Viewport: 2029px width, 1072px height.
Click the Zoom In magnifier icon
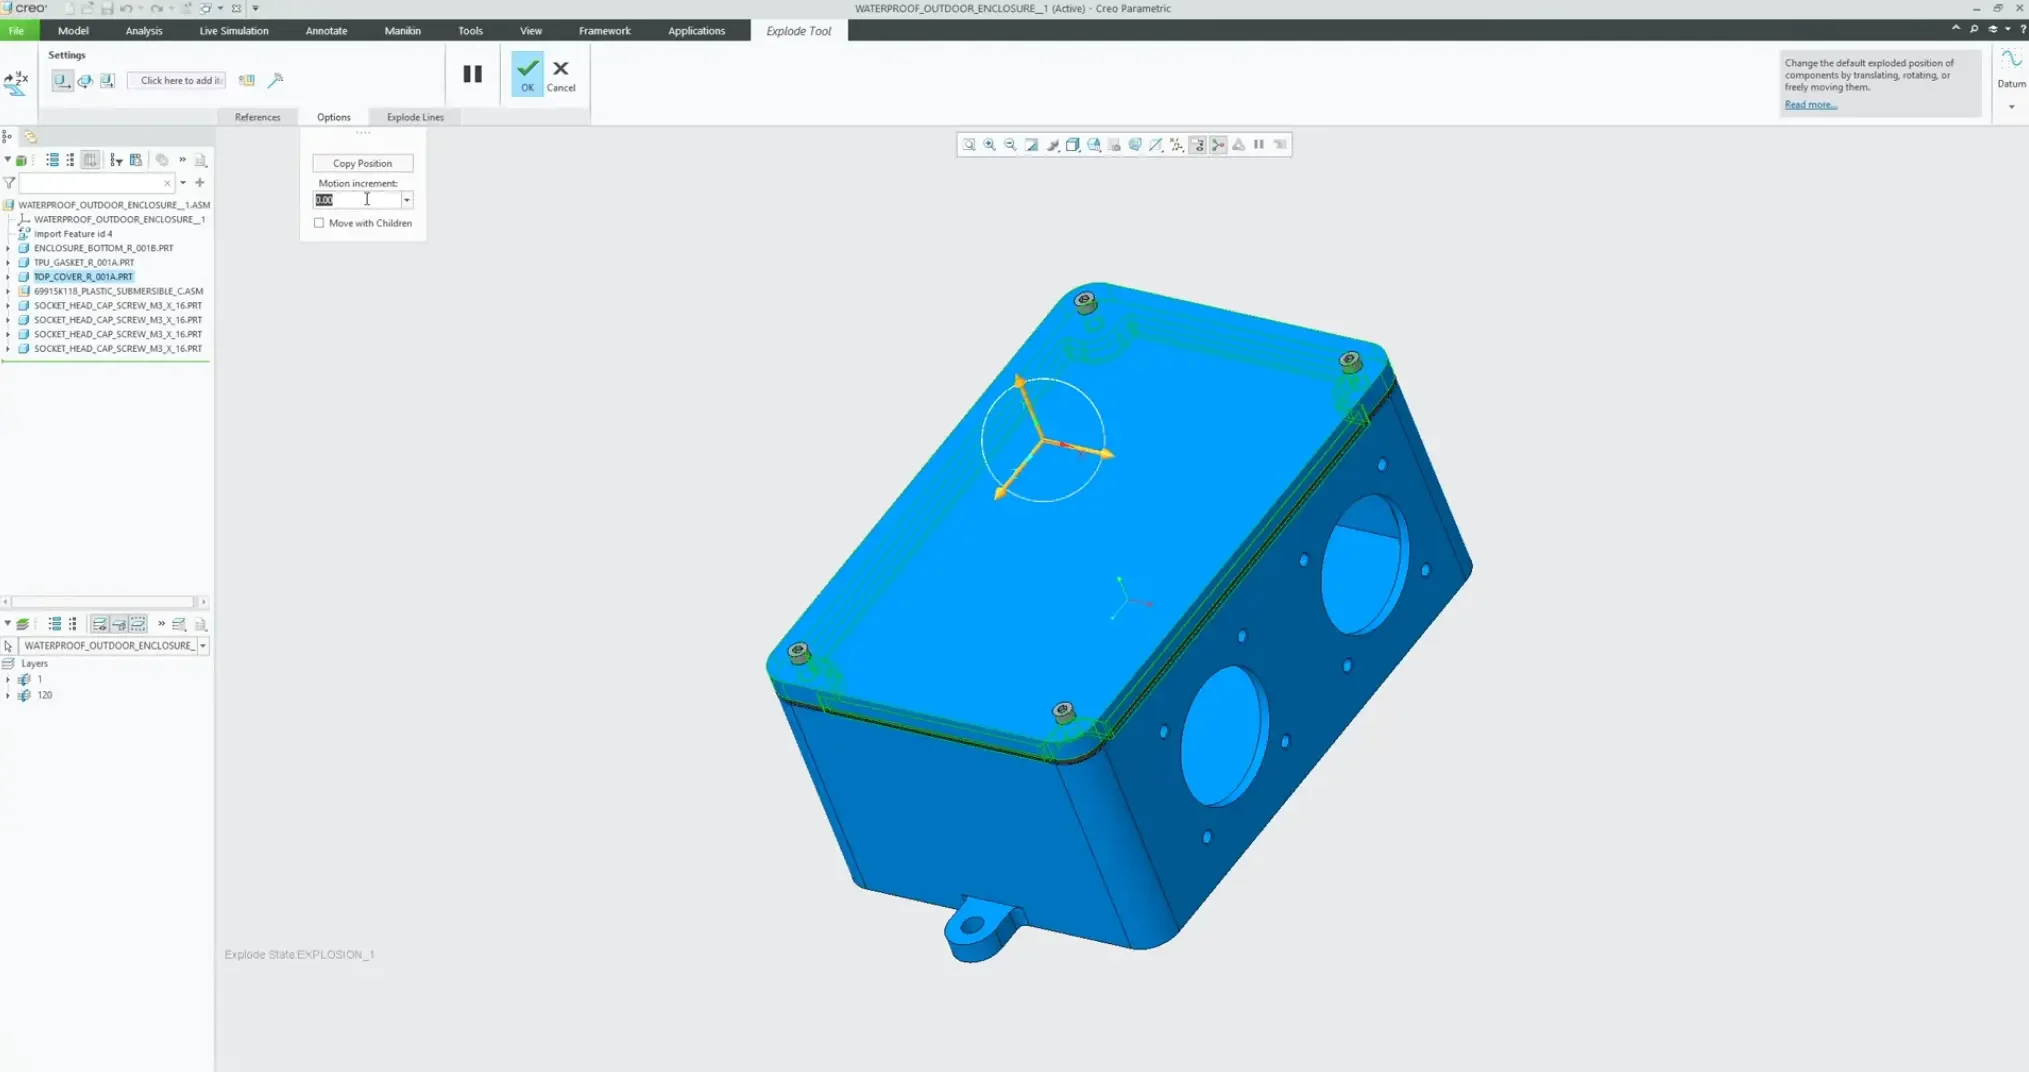989,145
